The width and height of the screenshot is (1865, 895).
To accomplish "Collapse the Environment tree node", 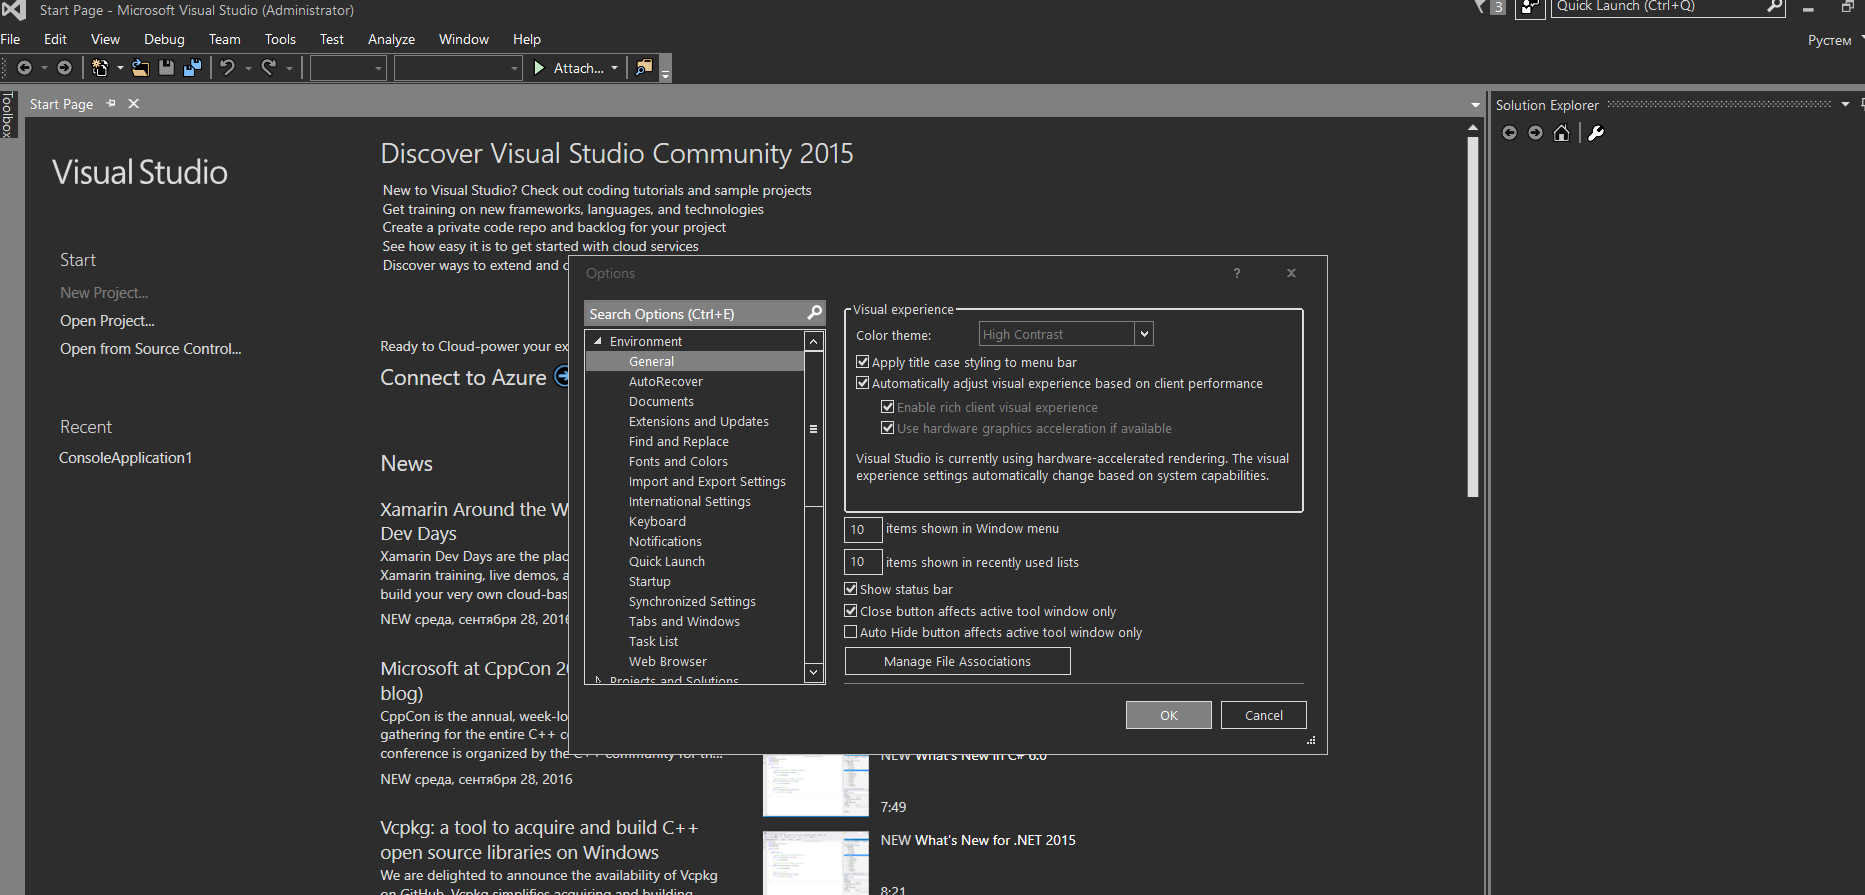I will click(x=598, y=341).
